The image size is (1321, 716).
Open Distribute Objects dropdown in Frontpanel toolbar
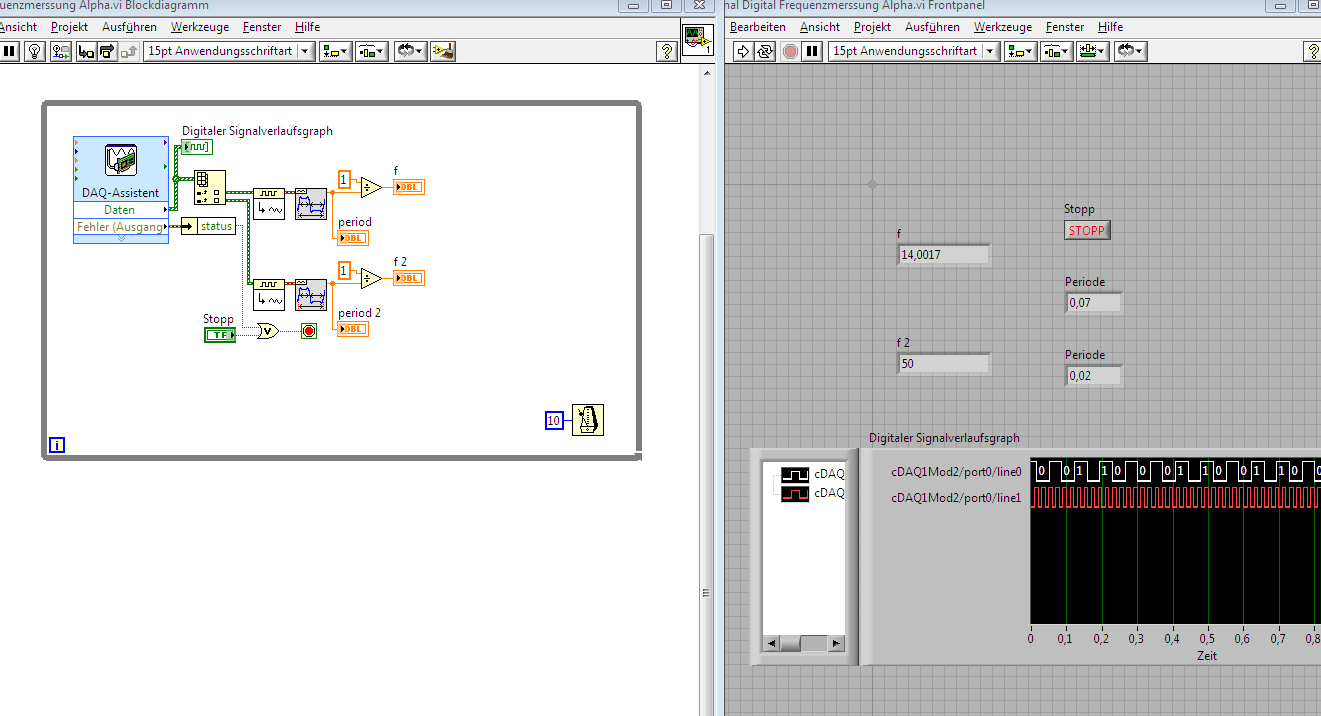pos(1058,51)
